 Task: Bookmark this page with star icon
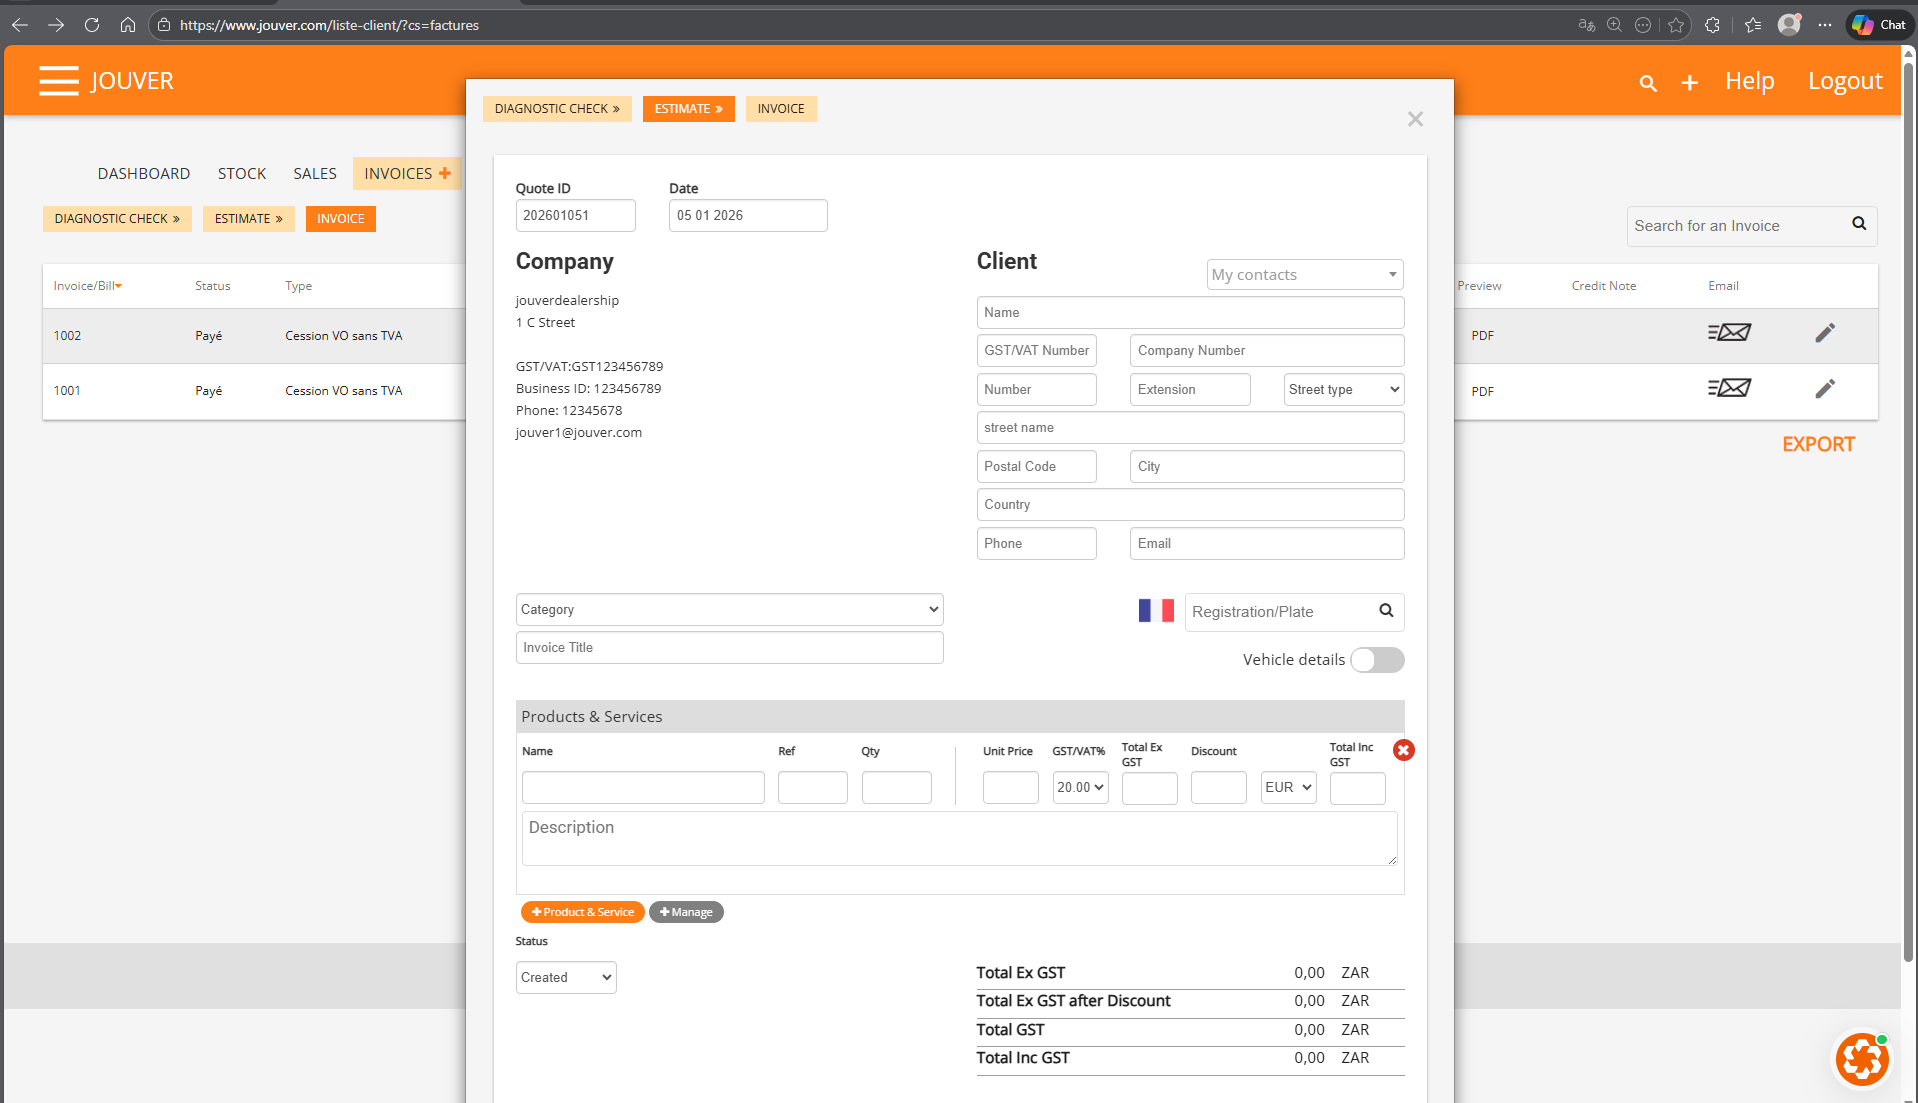1676,25
